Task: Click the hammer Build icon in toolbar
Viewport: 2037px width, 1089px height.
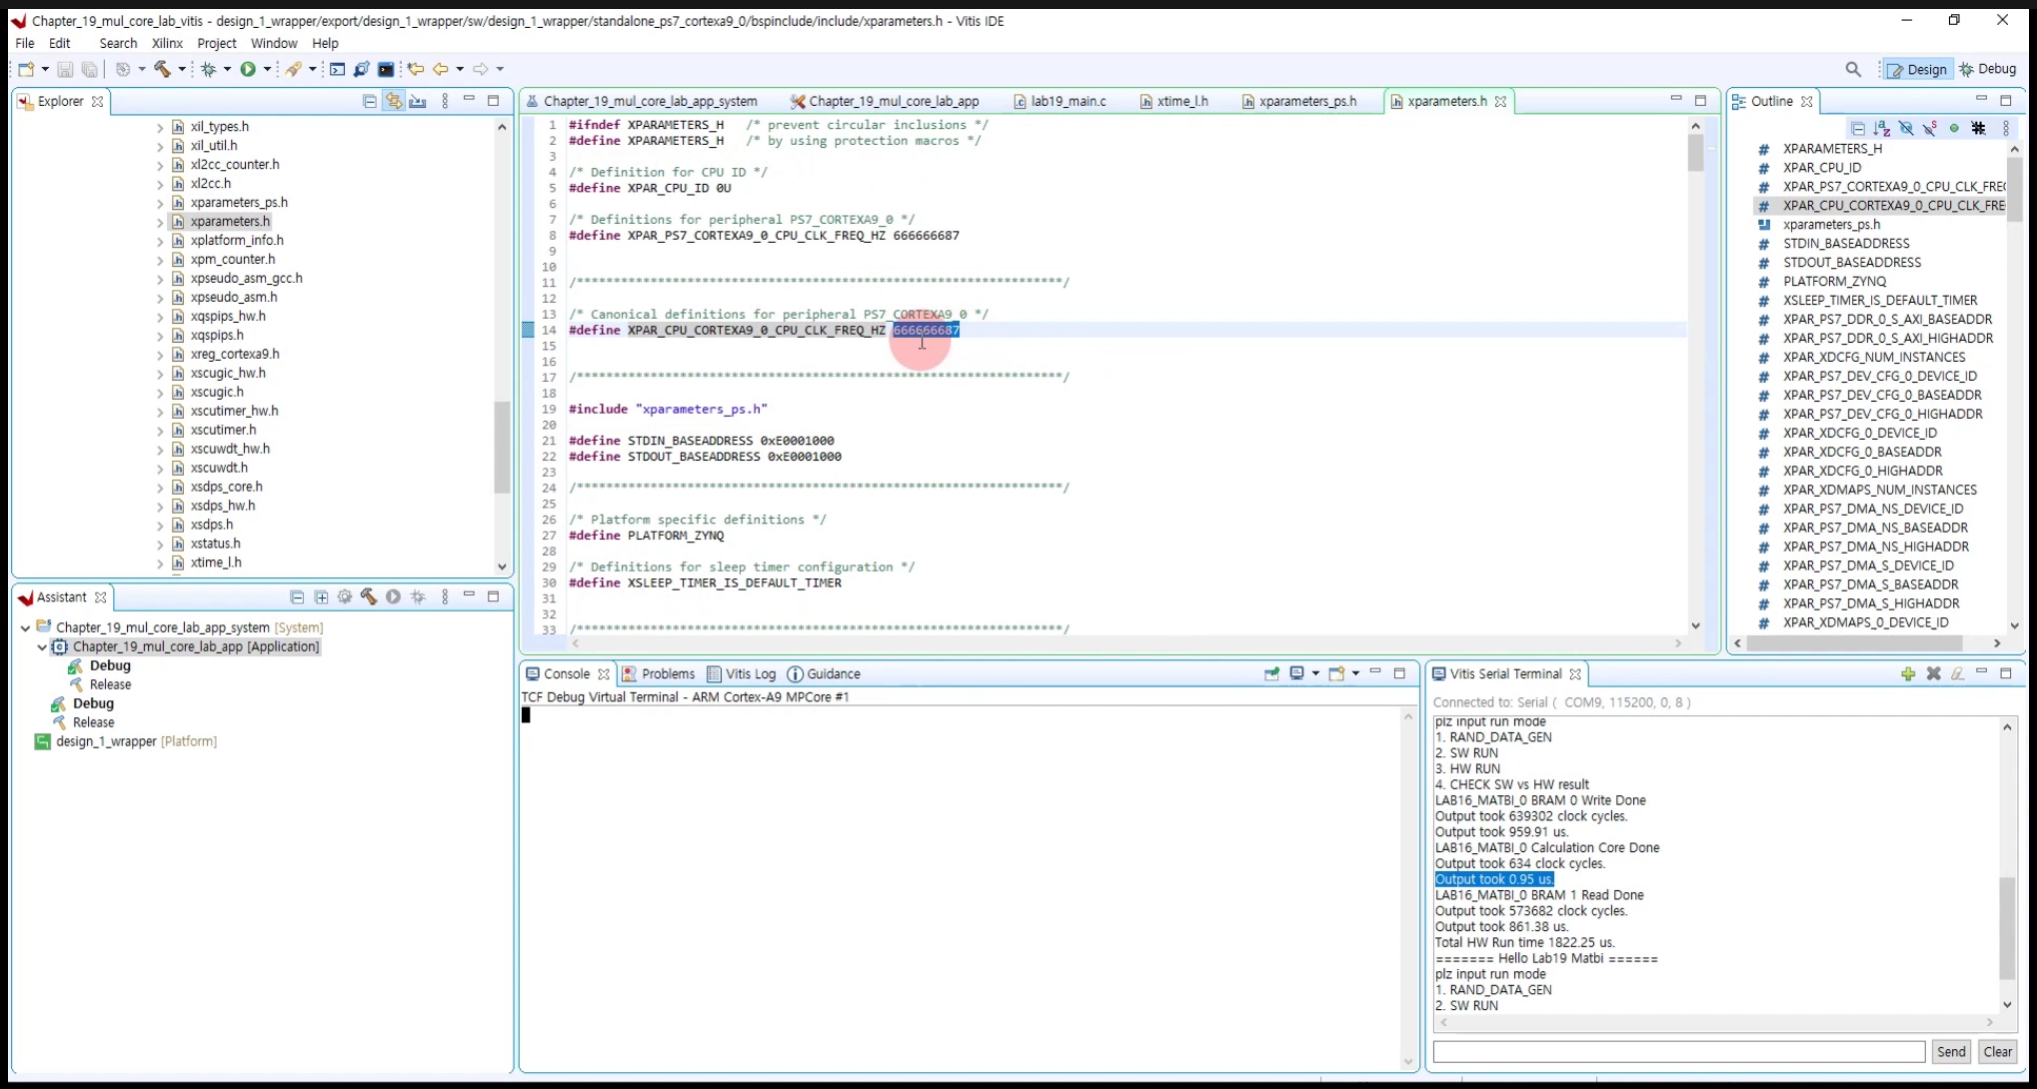Action: tap(162, 69)
